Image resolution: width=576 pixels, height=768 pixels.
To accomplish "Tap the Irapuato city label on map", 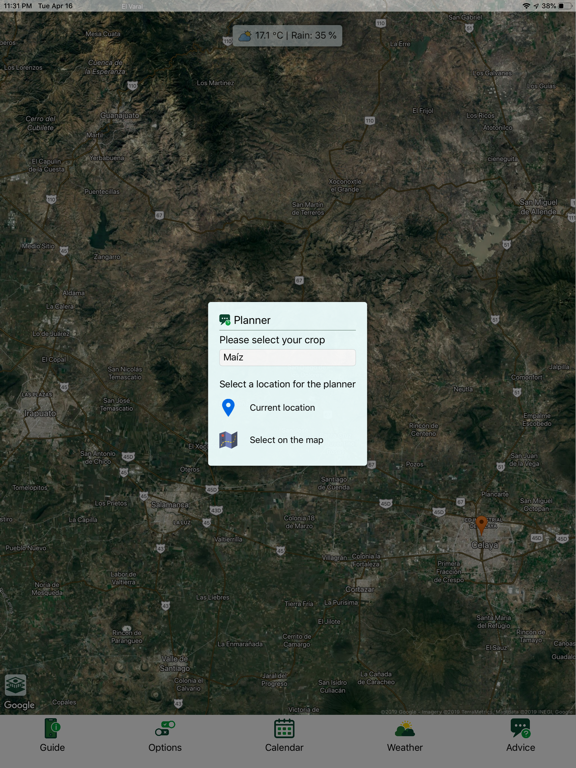I will 40,413.
